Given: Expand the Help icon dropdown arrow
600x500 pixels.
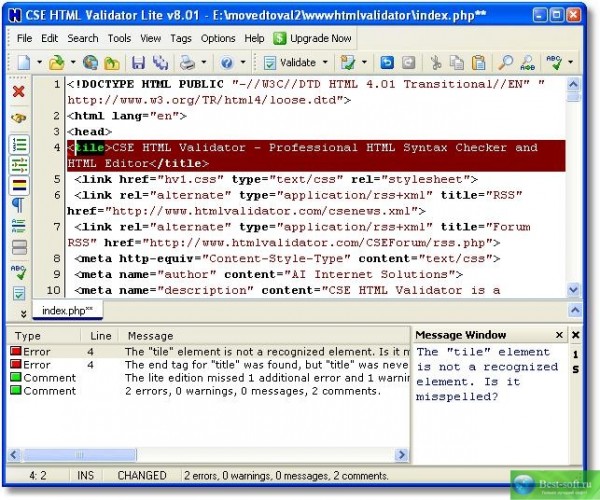Looking at the screenshot, I should 243,62.
